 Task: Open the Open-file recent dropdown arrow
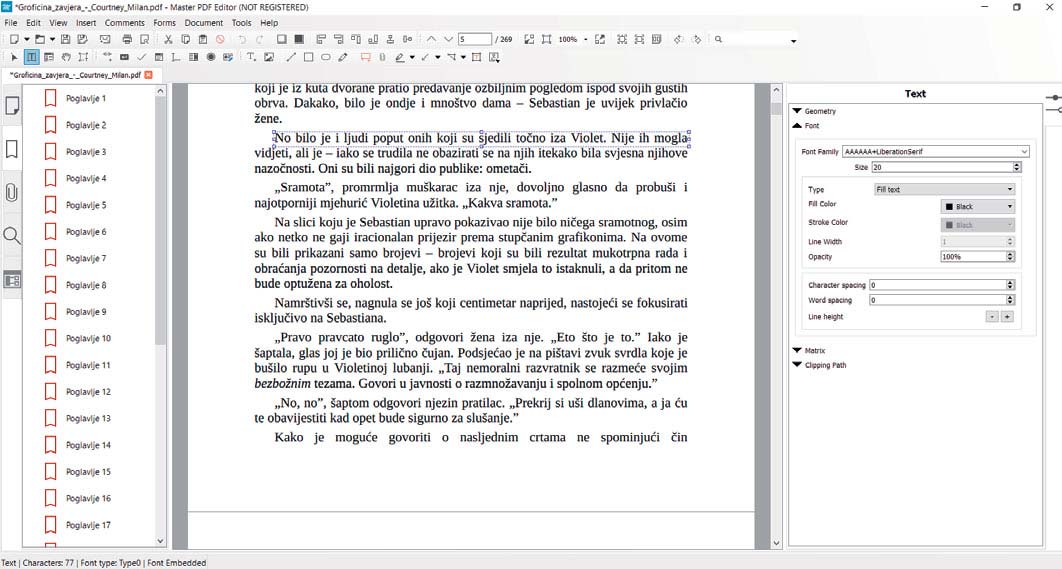(52, 39)
